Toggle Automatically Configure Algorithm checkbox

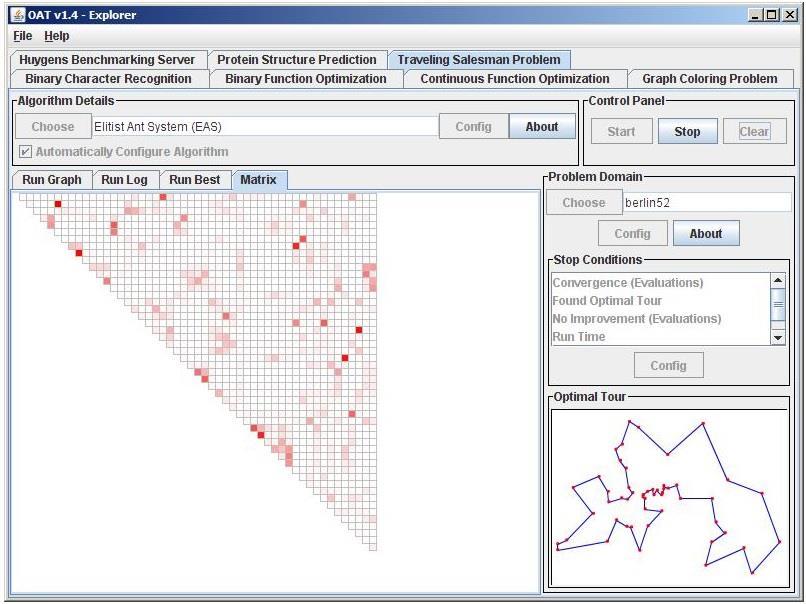pyautogui.click(x=25, y=152)
